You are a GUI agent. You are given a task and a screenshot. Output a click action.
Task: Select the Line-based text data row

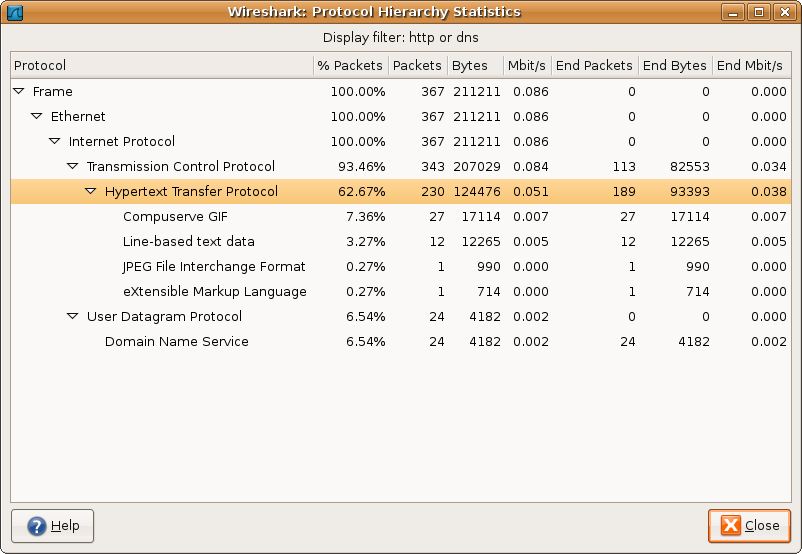[x=188, y=241]
